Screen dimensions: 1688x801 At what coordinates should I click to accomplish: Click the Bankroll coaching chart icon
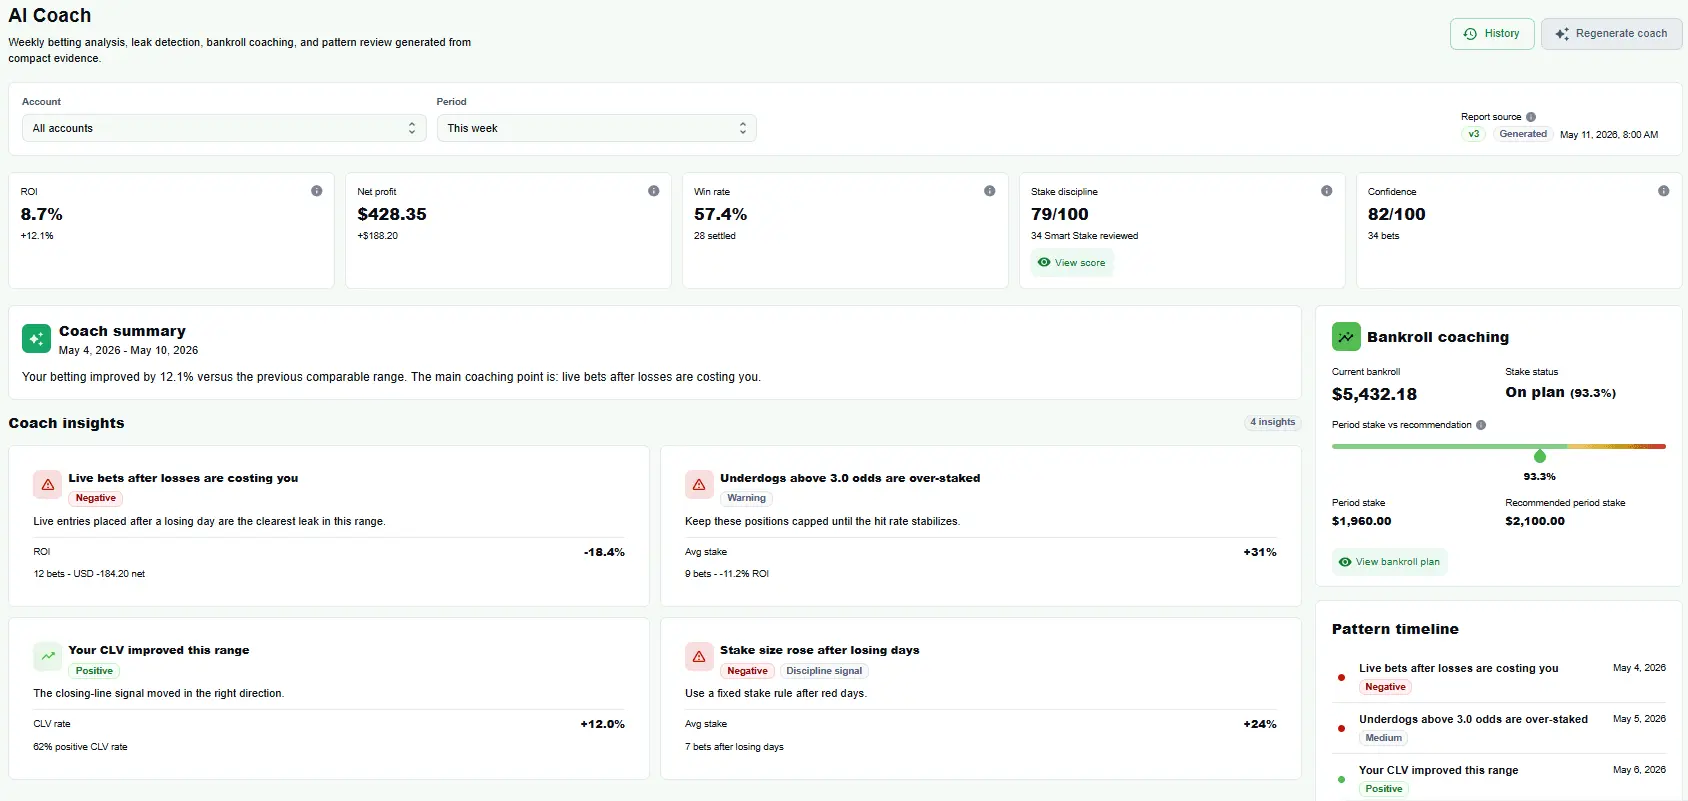point(1346,337)
